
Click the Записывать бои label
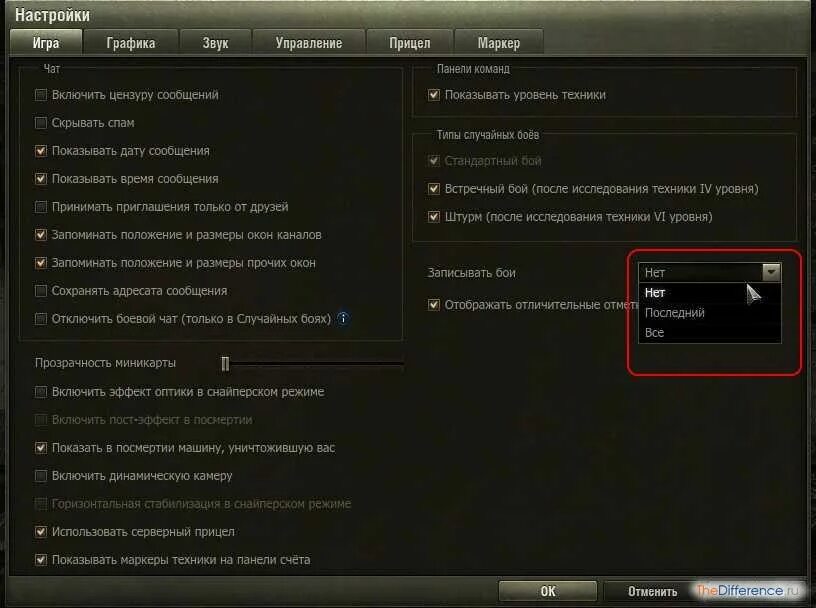coord(471,273)
